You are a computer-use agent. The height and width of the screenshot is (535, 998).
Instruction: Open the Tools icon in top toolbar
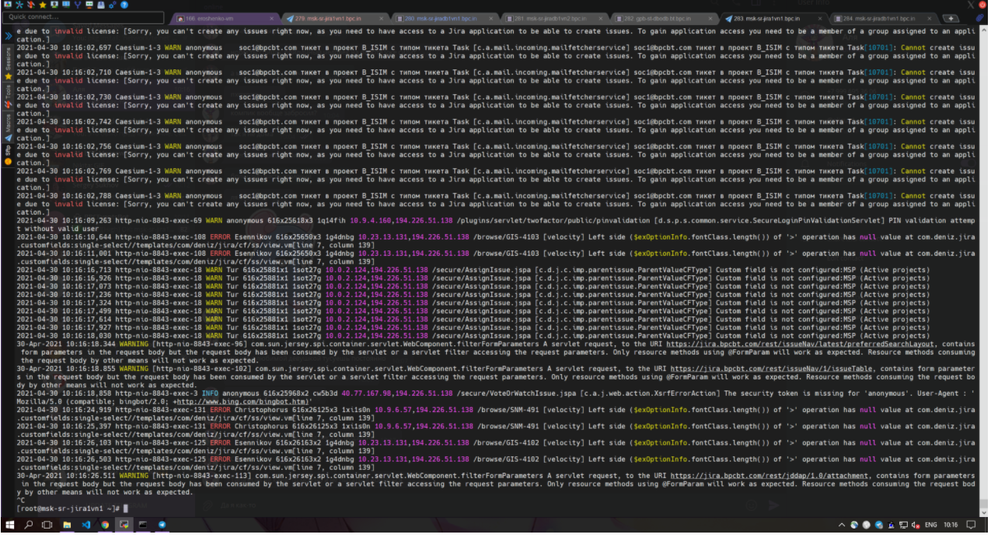(31, 4)
